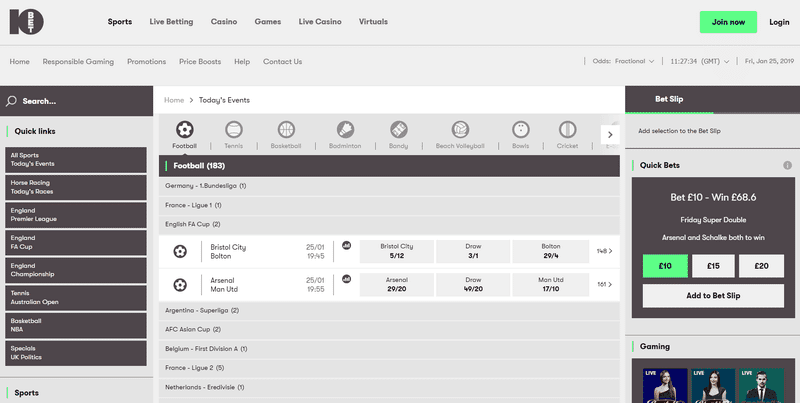The height and width of the screenshot is (403, 800).
Task: Select the Tennis sport icon
Action: (234, 131)
